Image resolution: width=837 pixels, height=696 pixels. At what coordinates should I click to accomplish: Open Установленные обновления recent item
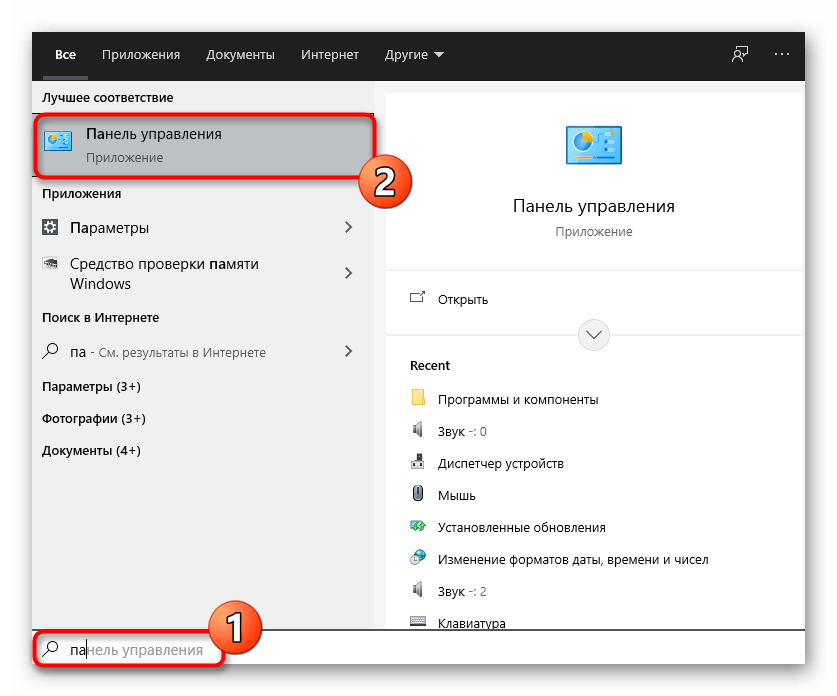pos(521,527)
